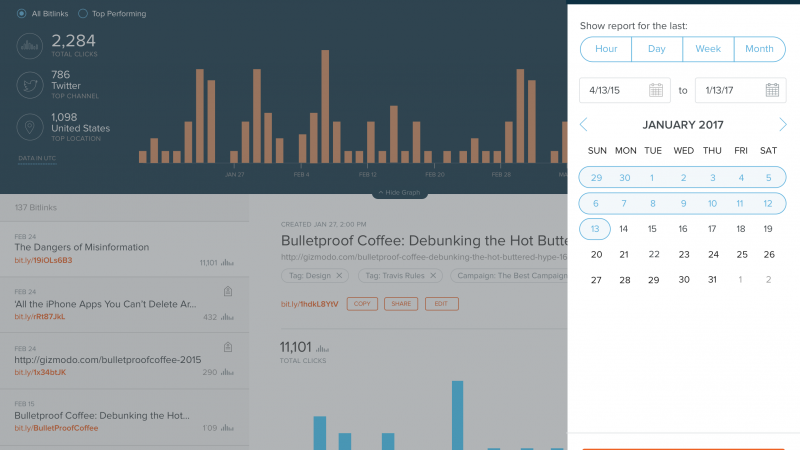Screen dimensions: 800x450
Task: Pick January 13 in the calendar
Action: 595,229
